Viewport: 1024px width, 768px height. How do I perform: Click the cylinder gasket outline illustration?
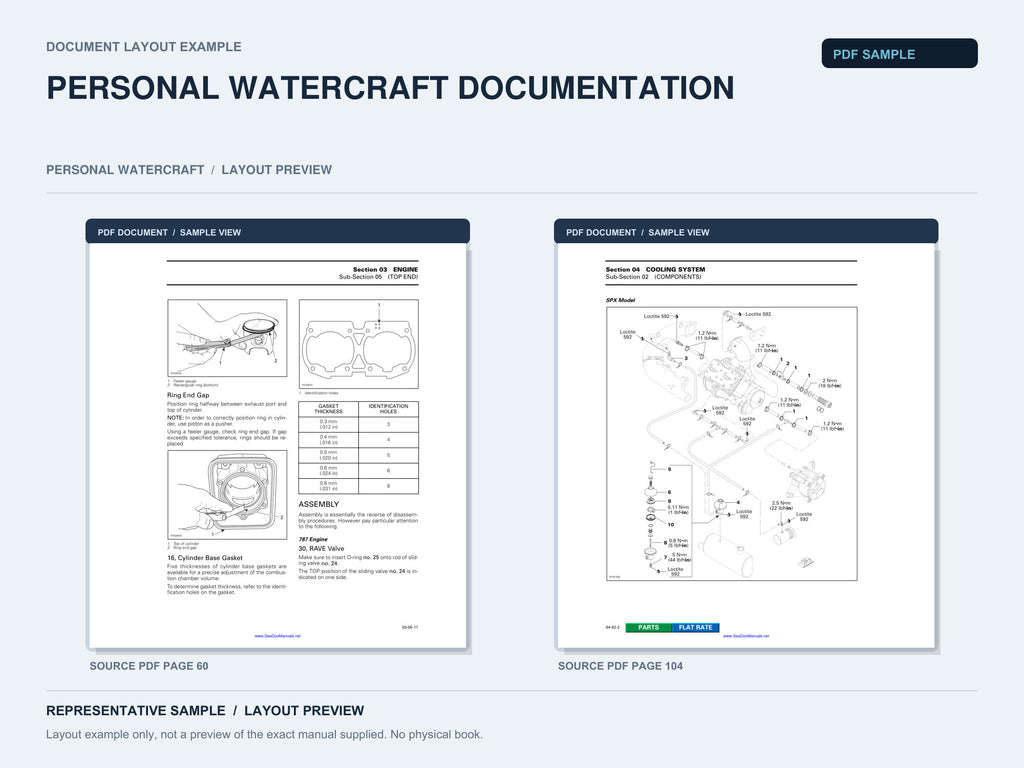359,344
